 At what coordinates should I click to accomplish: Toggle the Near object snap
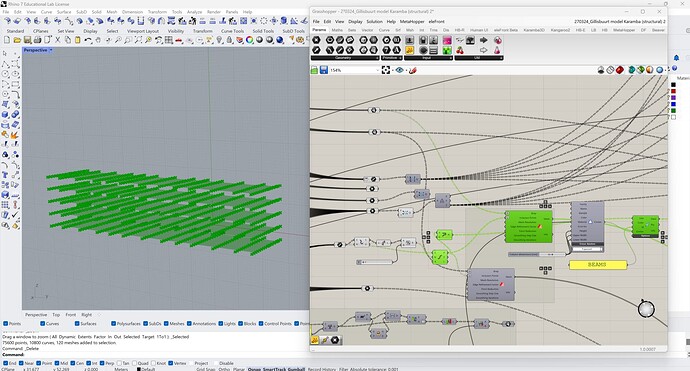click(22, 363)
